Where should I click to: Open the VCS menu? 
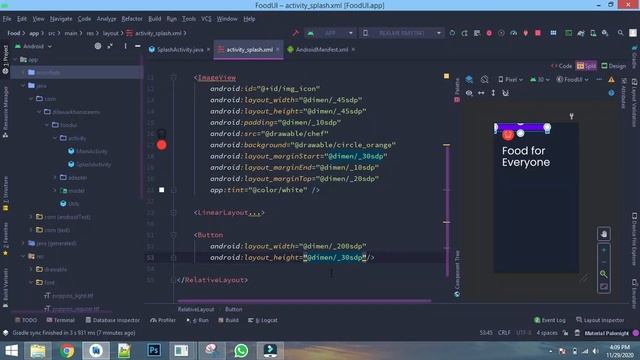[206, 19]
